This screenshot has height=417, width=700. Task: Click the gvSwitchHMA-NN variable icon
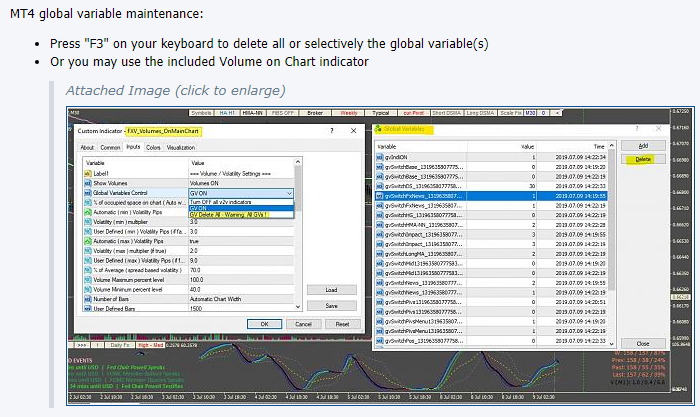(x=380, y=225)
